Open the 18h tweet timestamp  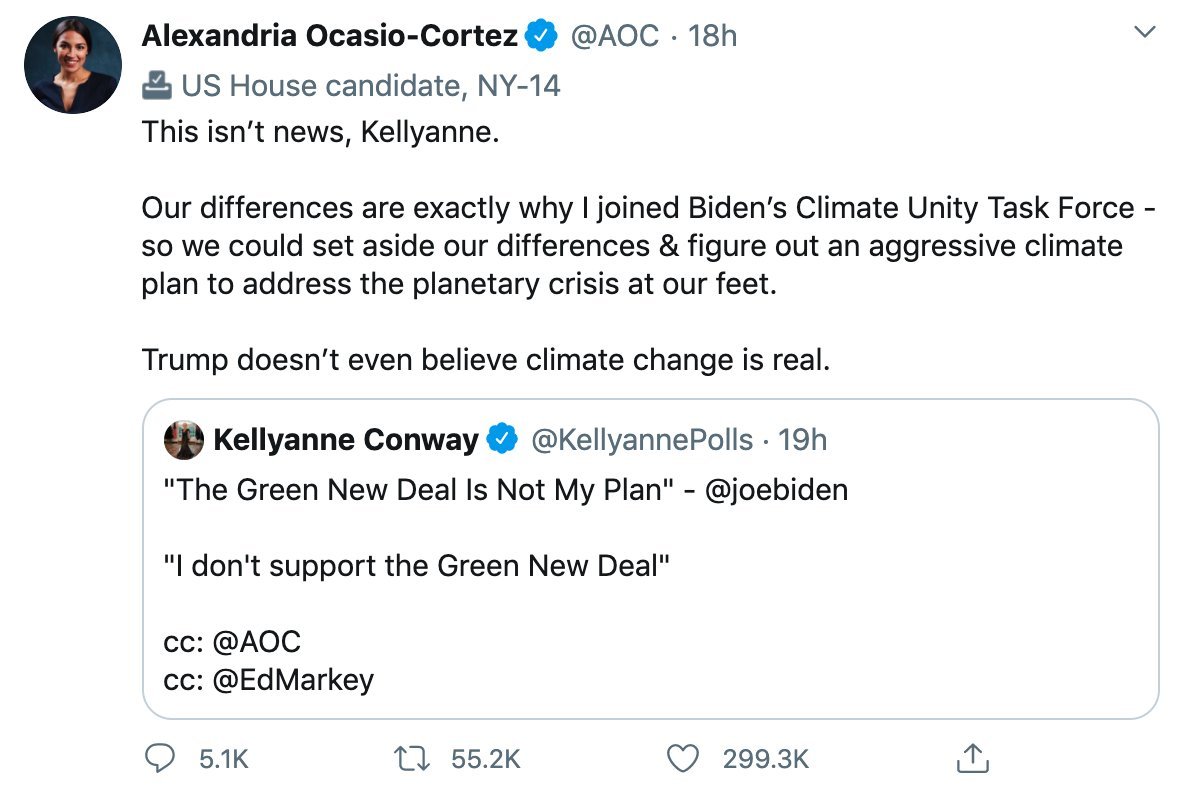713,37
